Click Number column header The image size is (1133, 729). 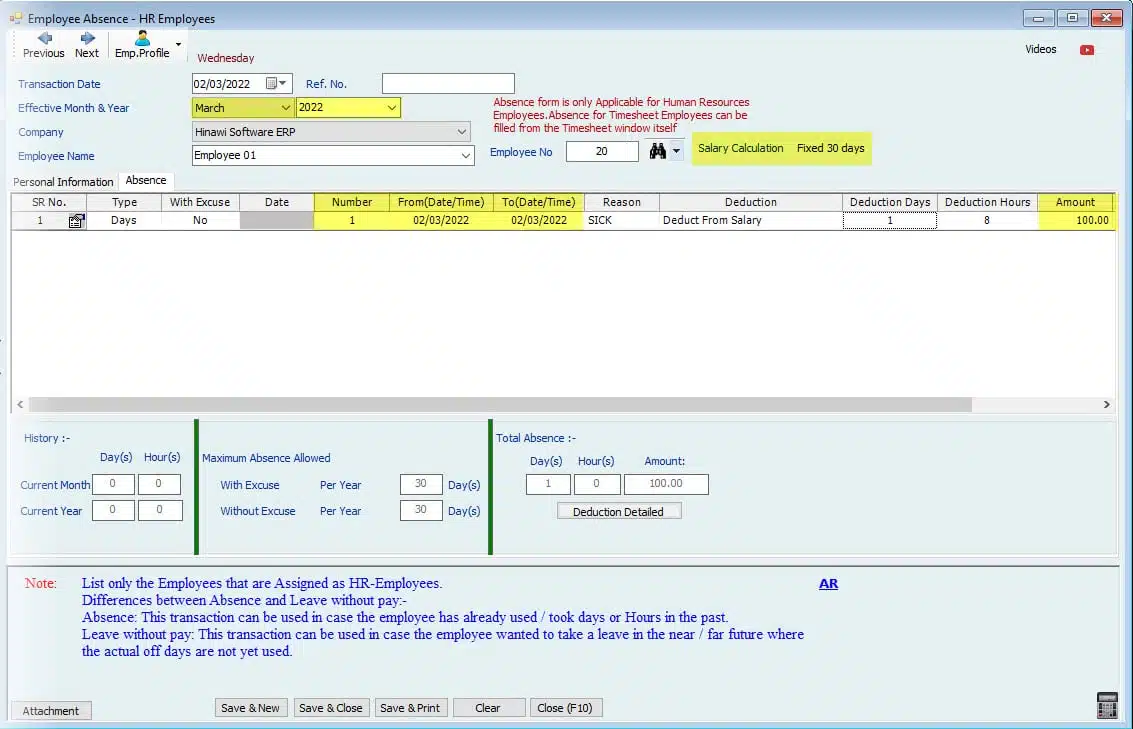(x=352, y=202)
